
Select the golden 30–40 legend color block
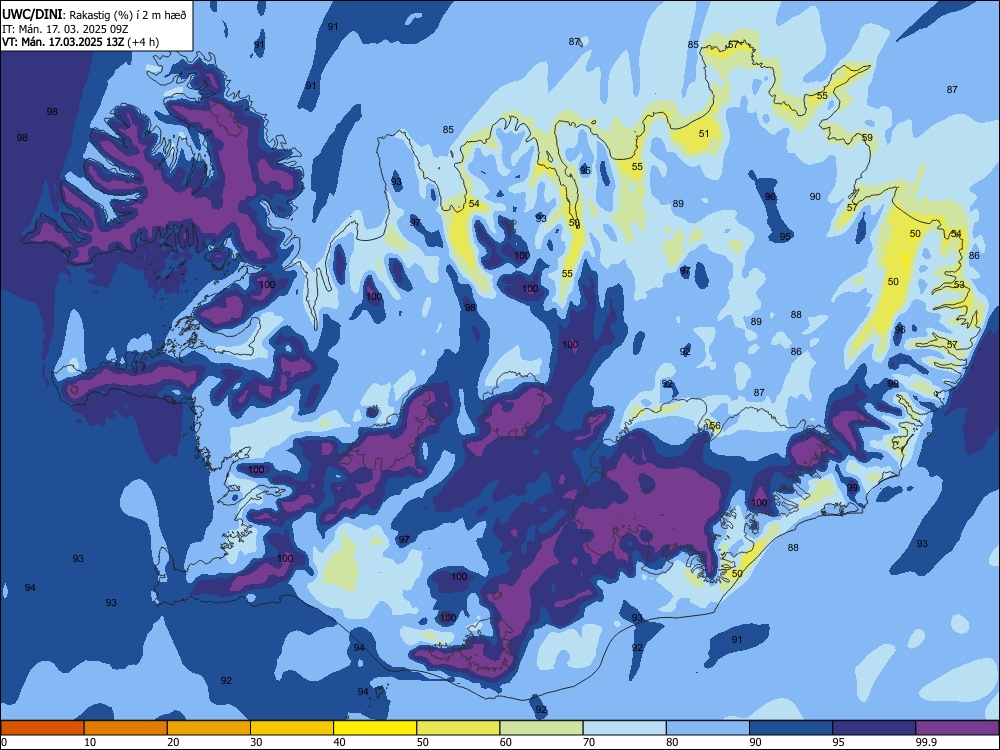292,728
